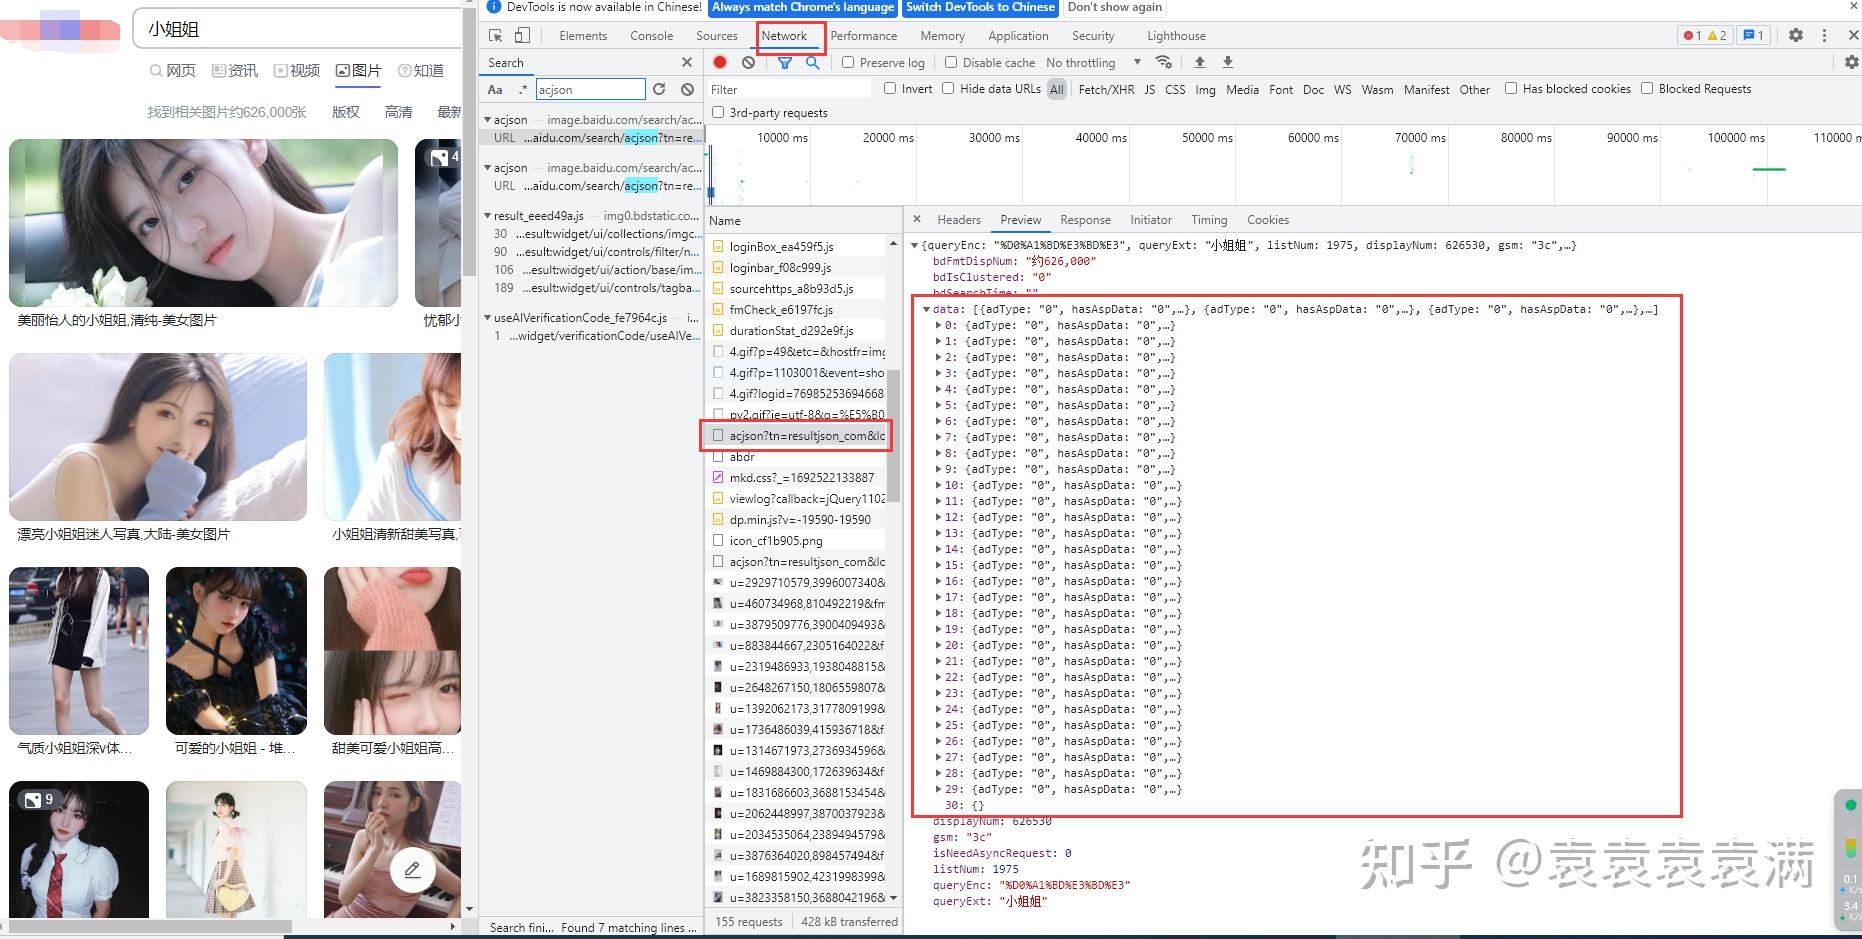
Task: Open the Timing tab for the request
Action: pyautogui.click(x=1209, y=219)
